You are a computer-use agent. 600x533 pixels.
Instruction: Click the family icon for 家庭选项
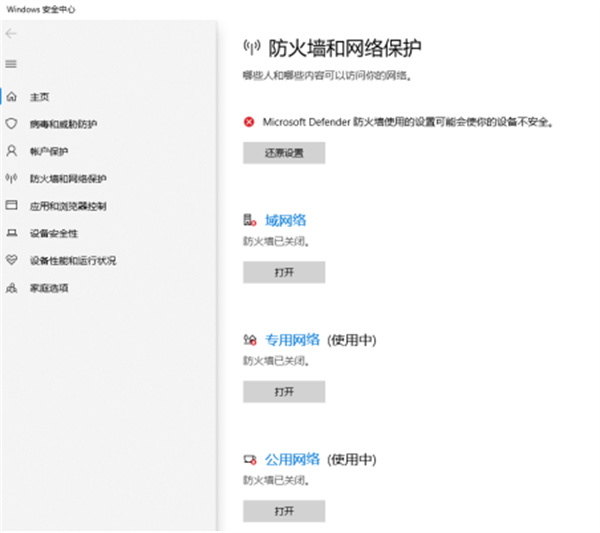click(x=11, y=288)
